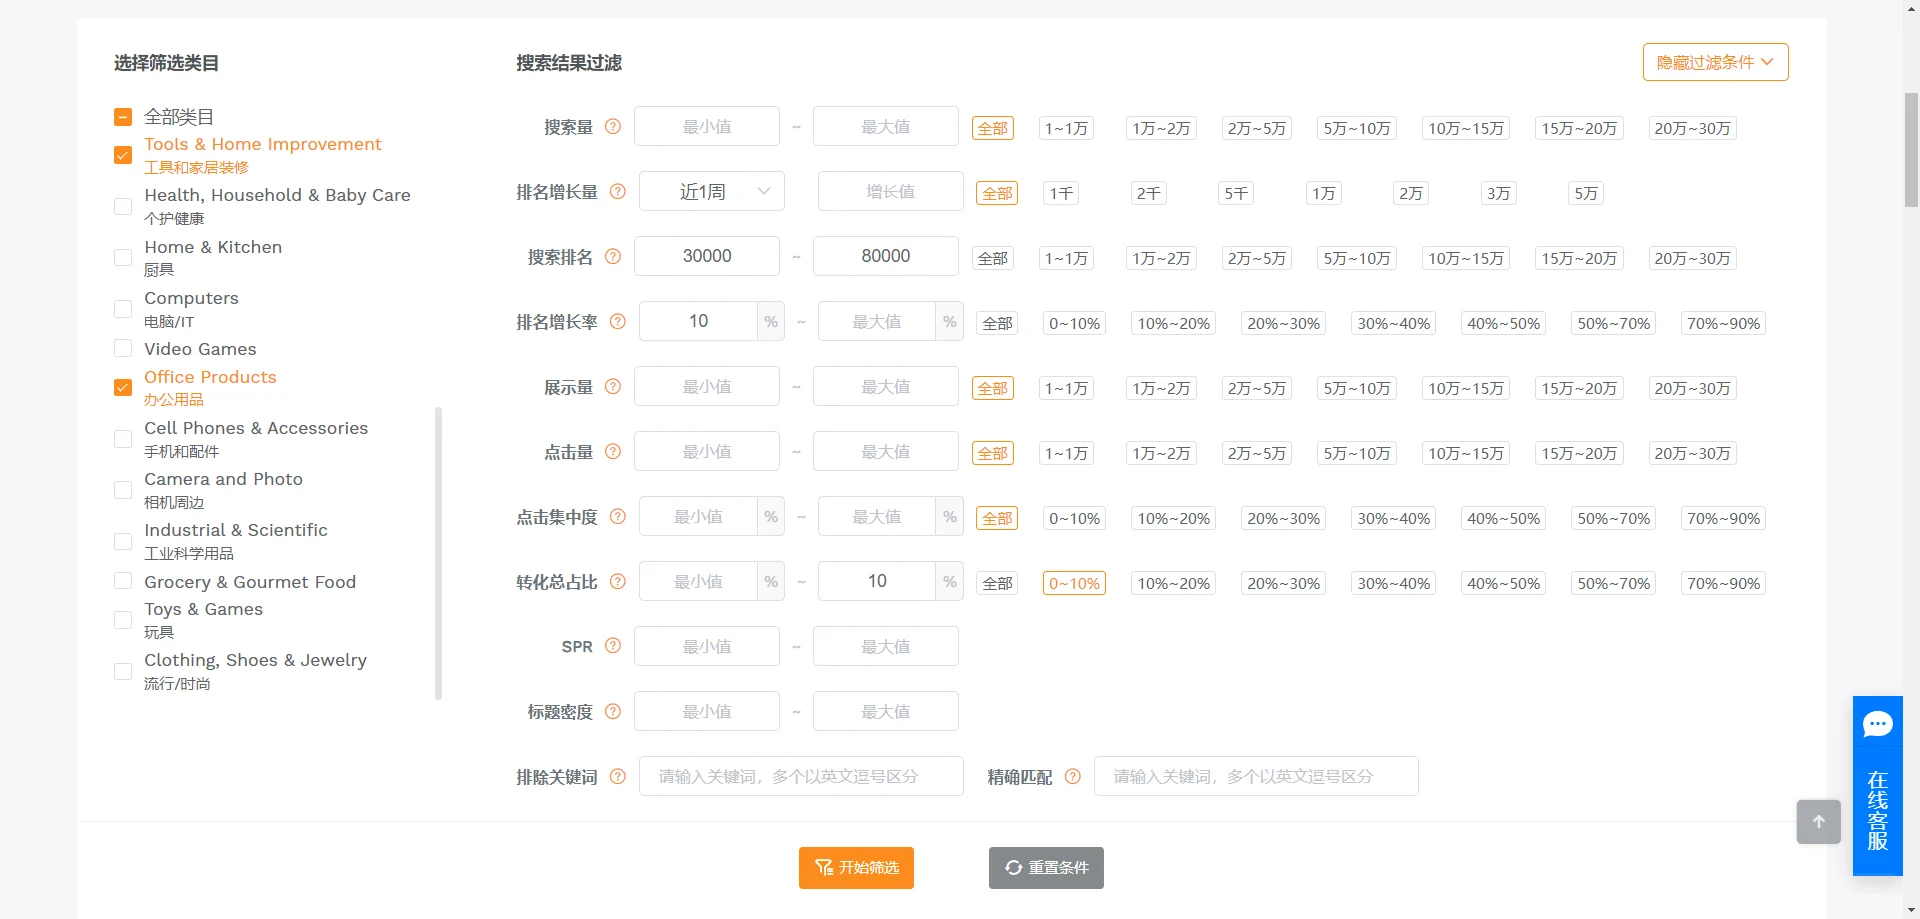Open the 近1周 time range dropdown
The width and height of the screenshot is (1920, 919).
[x=711, y=190]
